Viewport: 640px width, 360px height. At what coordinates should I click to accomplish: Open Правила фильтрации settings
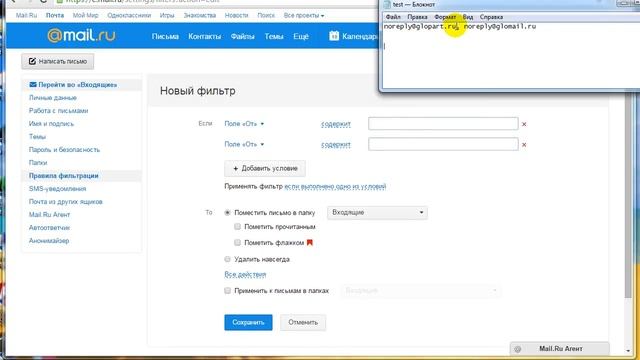click(x=63, y=176)
